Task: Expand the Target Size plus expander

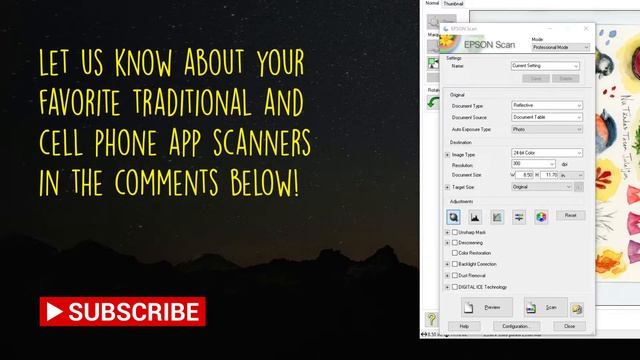Action: 447,187
